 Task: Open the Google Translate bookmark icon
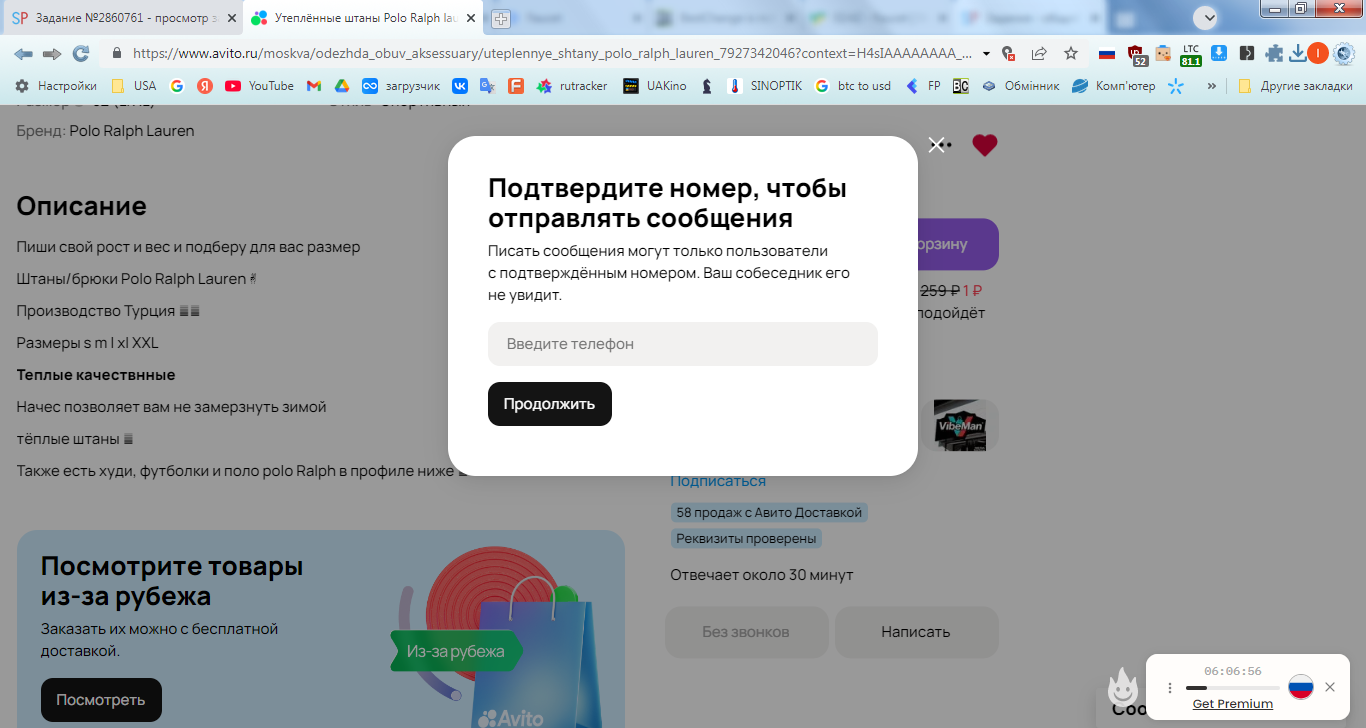click(x=488, y=86)
